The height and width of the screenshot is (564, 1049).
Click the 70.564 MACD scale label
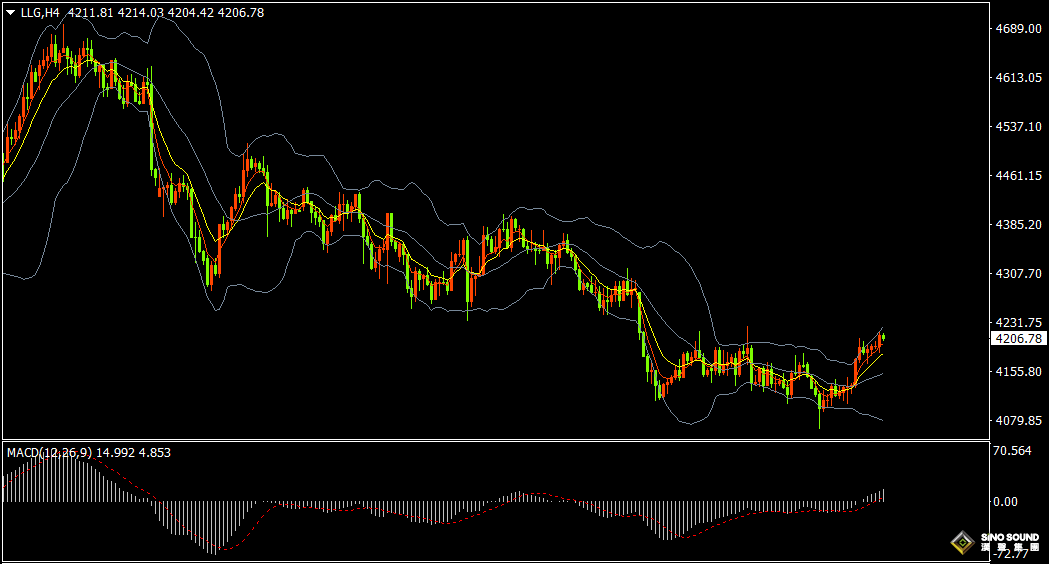point(1012,451)
